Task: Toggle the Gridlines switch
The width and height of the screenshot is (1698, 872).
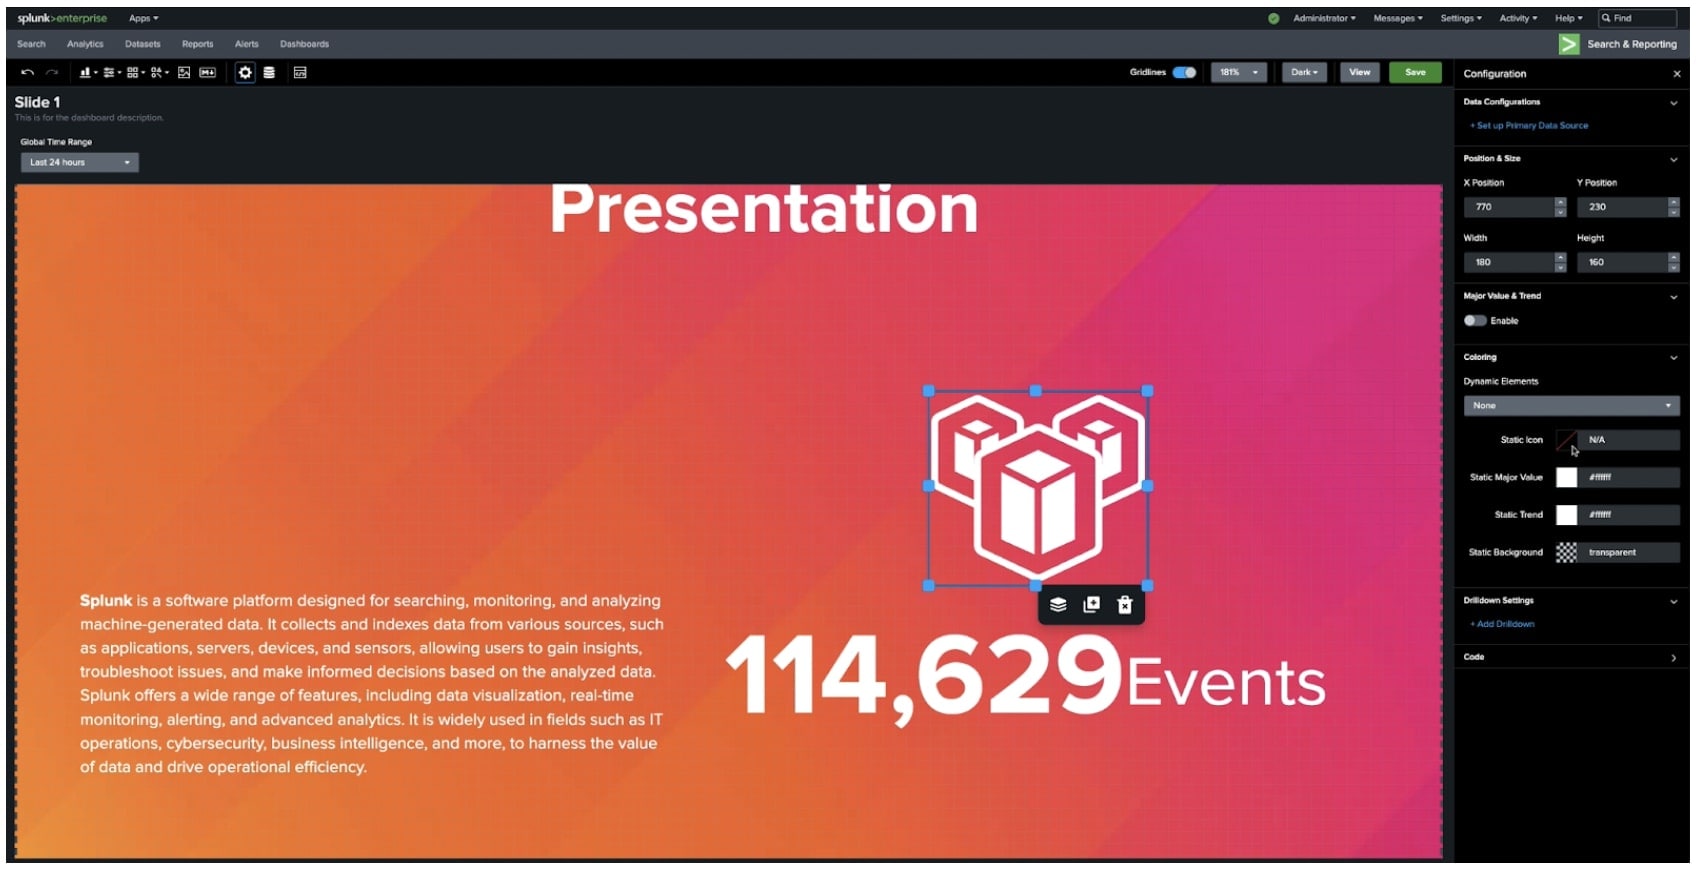Action: 1185,72
